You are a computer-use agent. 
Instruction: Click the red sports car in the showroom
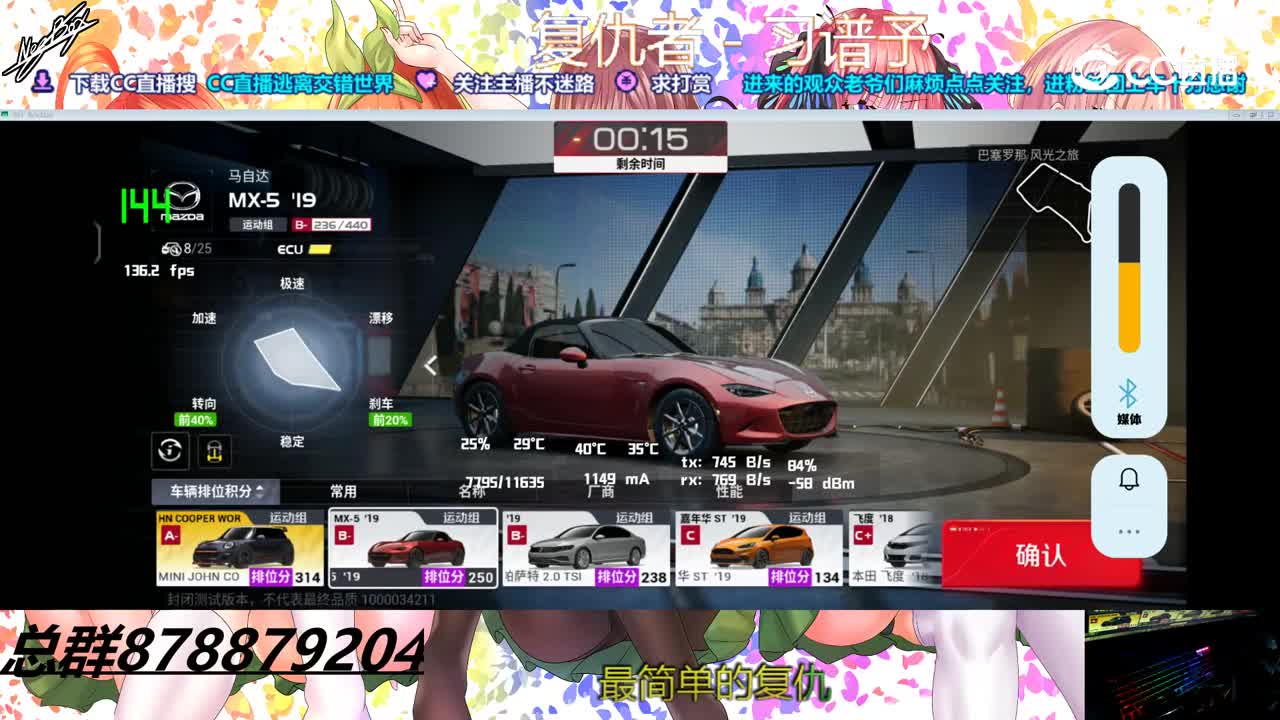point(645,388)
